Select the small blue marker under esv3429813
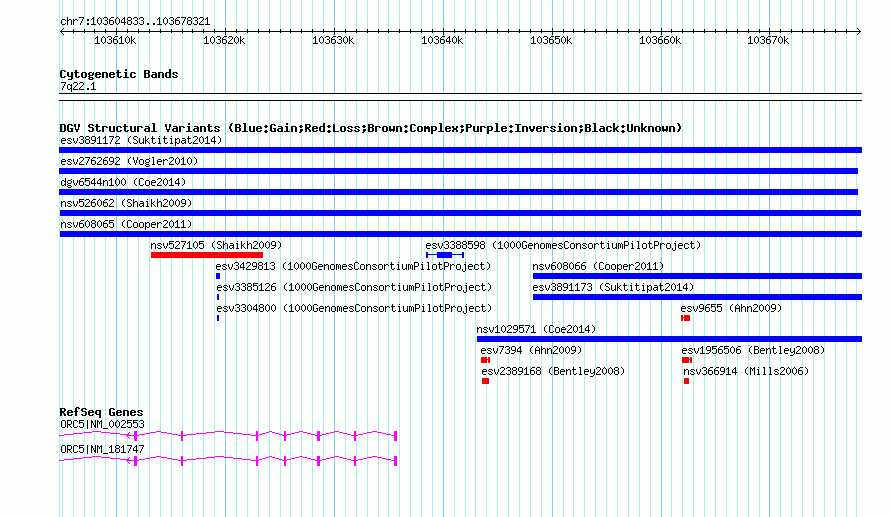 coord(218,276)
